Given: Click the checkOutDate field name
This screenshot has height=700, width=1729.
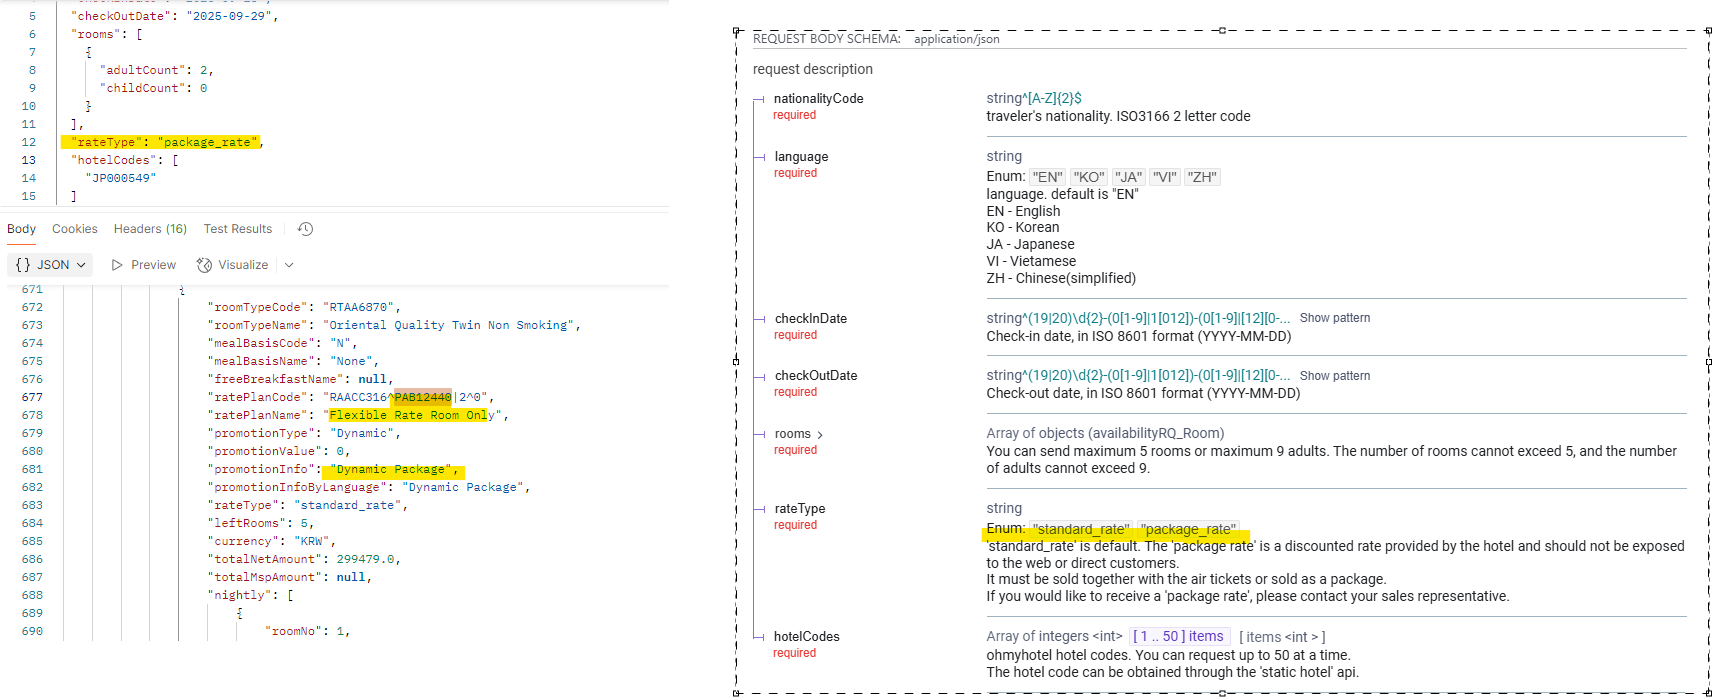Looking at the screenshot, I should [816, 375].
